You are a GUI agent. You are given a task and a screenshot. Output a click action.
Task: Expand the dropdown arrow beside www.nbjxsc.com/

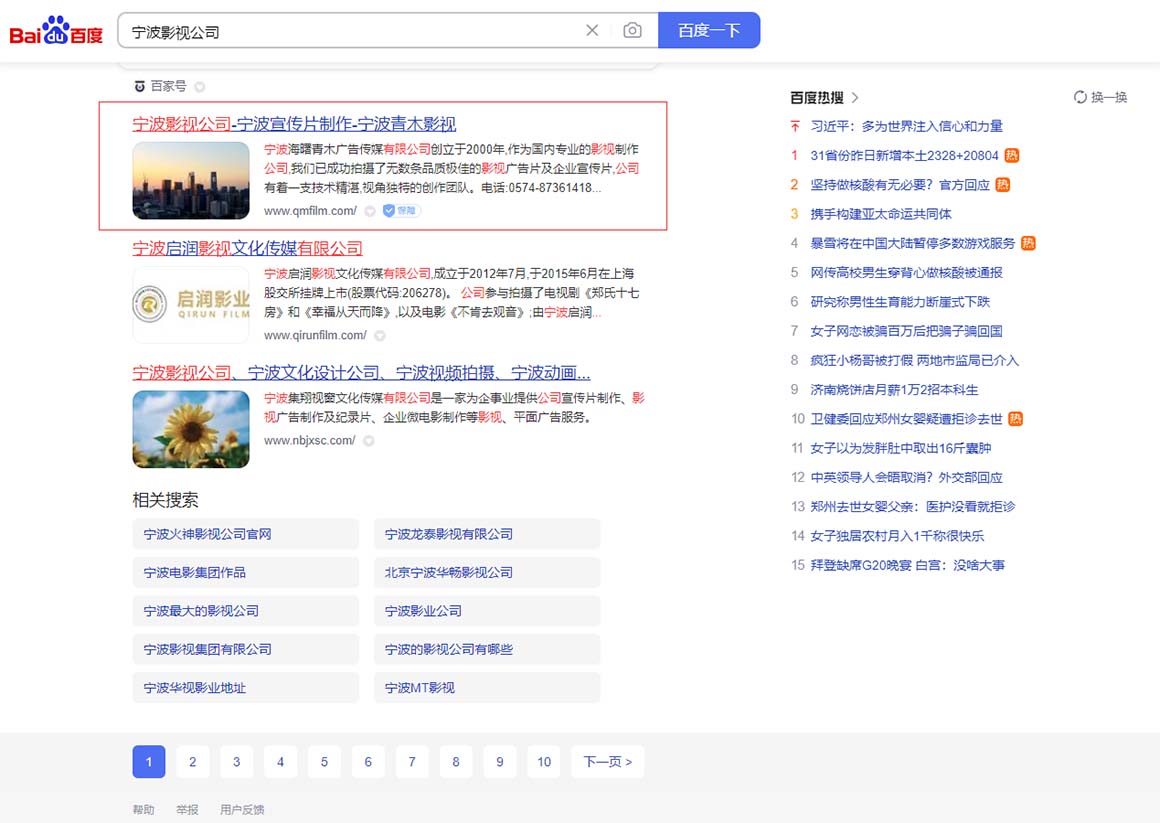point(369,441)
